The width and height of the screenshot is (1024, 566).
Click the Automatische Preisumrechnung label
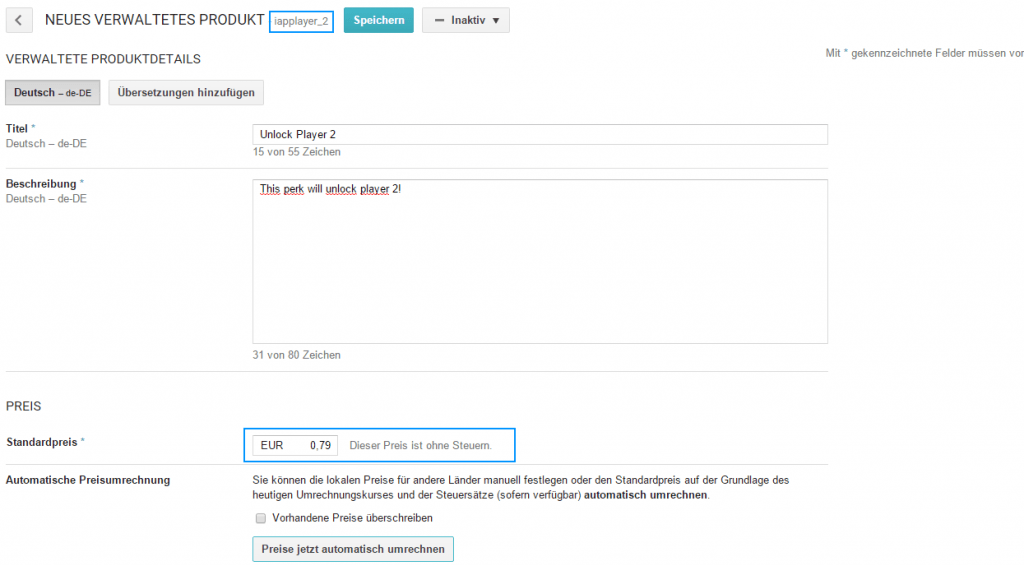88,480
